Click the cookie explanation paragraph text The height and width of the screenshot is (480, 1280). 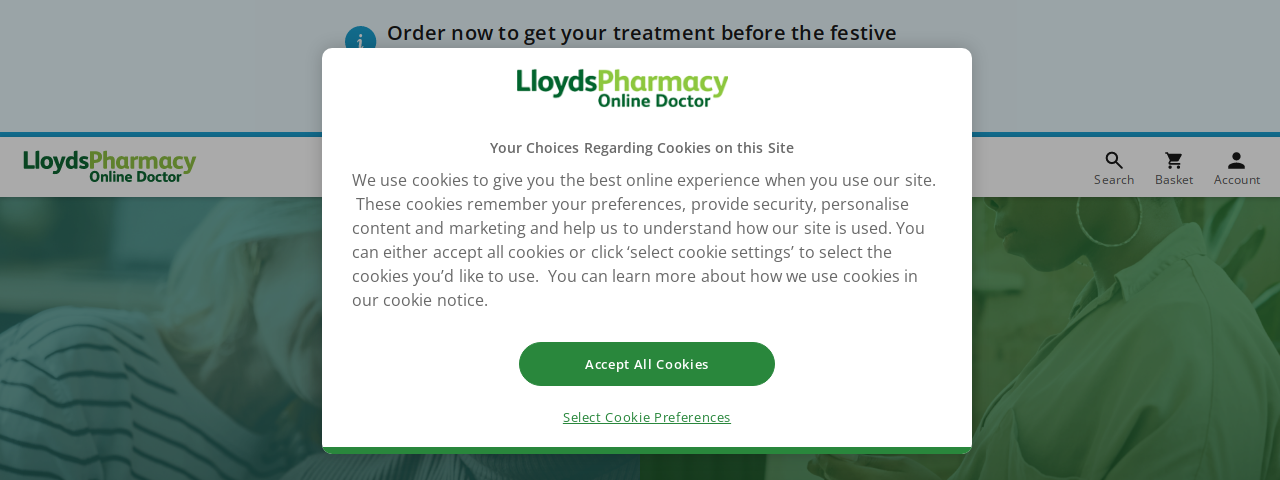(645, 240)
